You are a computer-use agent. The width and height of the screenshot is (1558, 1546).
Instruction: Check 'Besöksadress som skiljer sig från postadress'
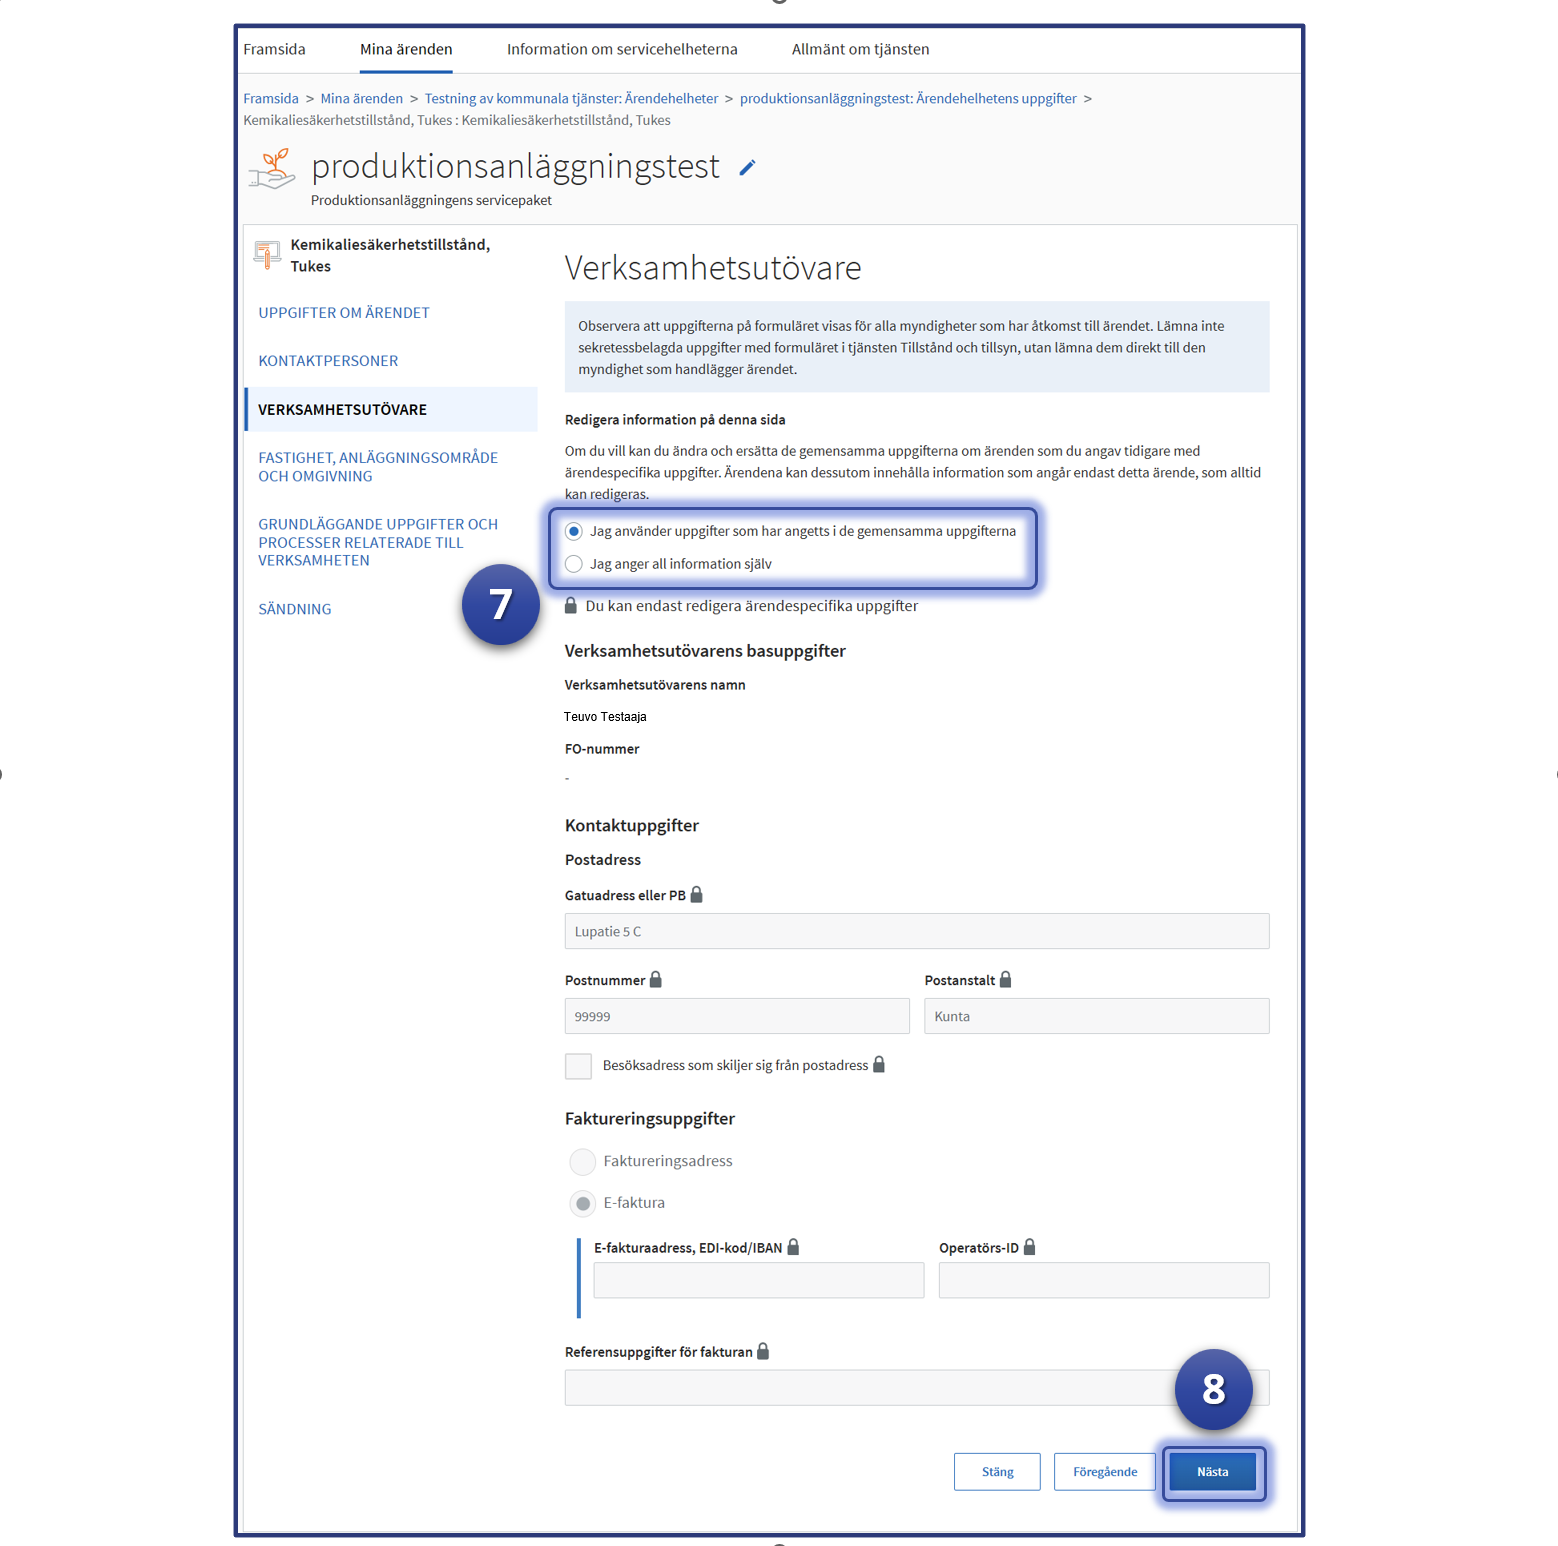pos(578,1066)
